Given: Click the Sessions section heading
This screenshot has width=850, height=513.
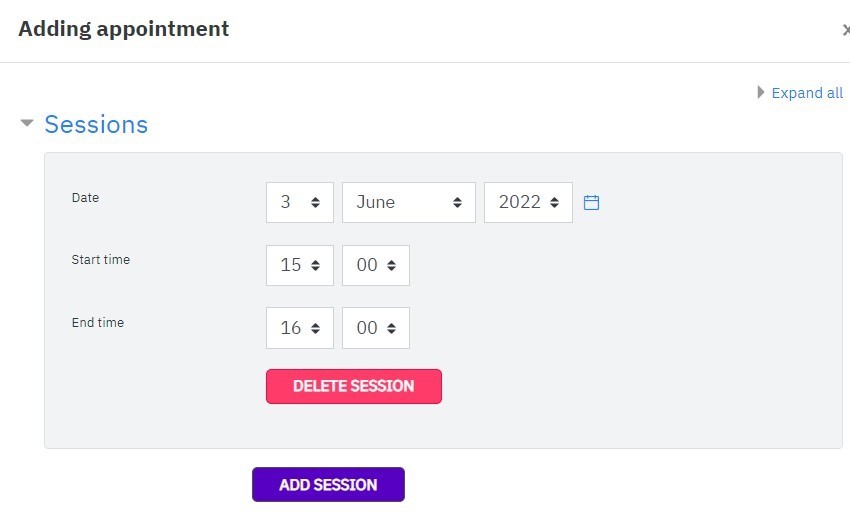Looking at the screenshot, I should [x=96, y=124].
